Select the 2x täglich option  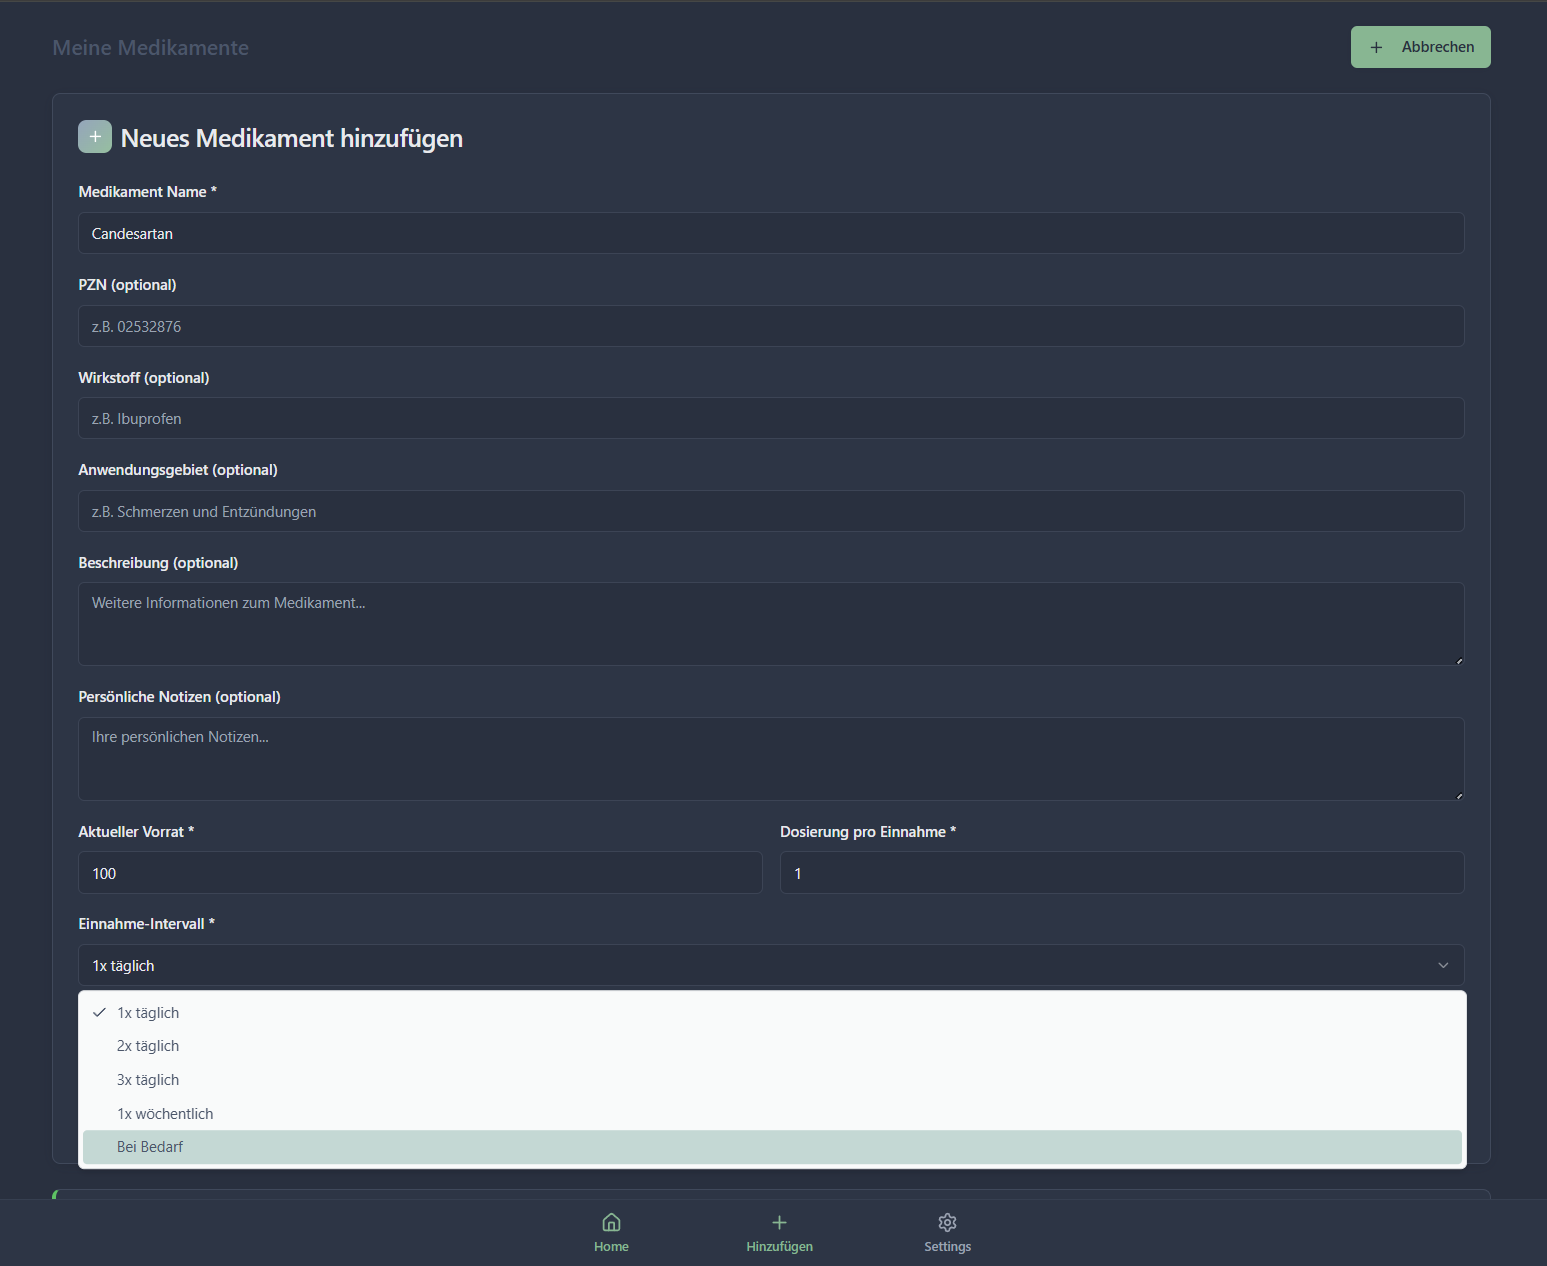tap(148, 1046)
